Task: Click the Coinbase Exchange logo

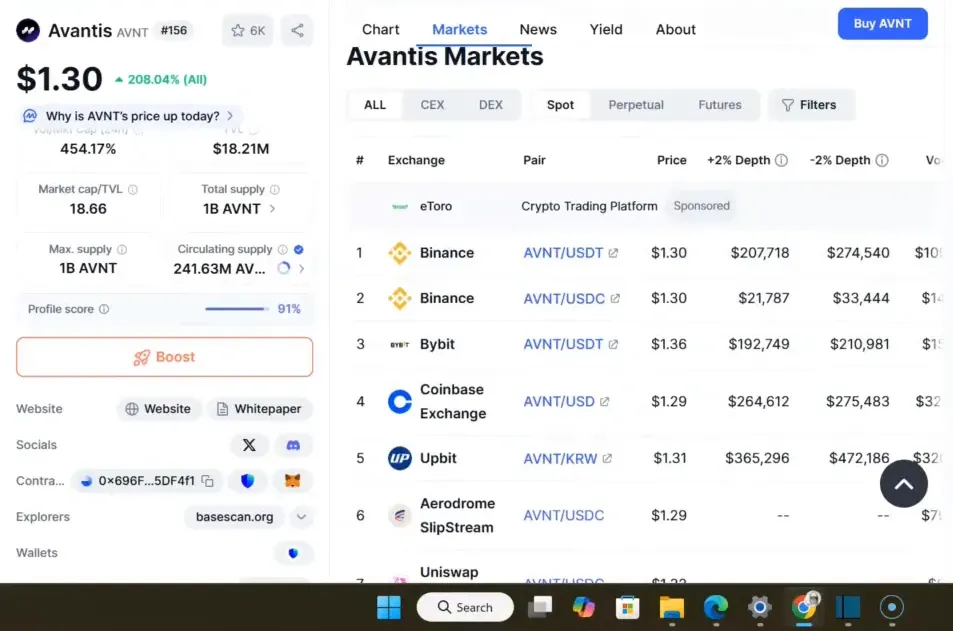Action: point(399,402)
